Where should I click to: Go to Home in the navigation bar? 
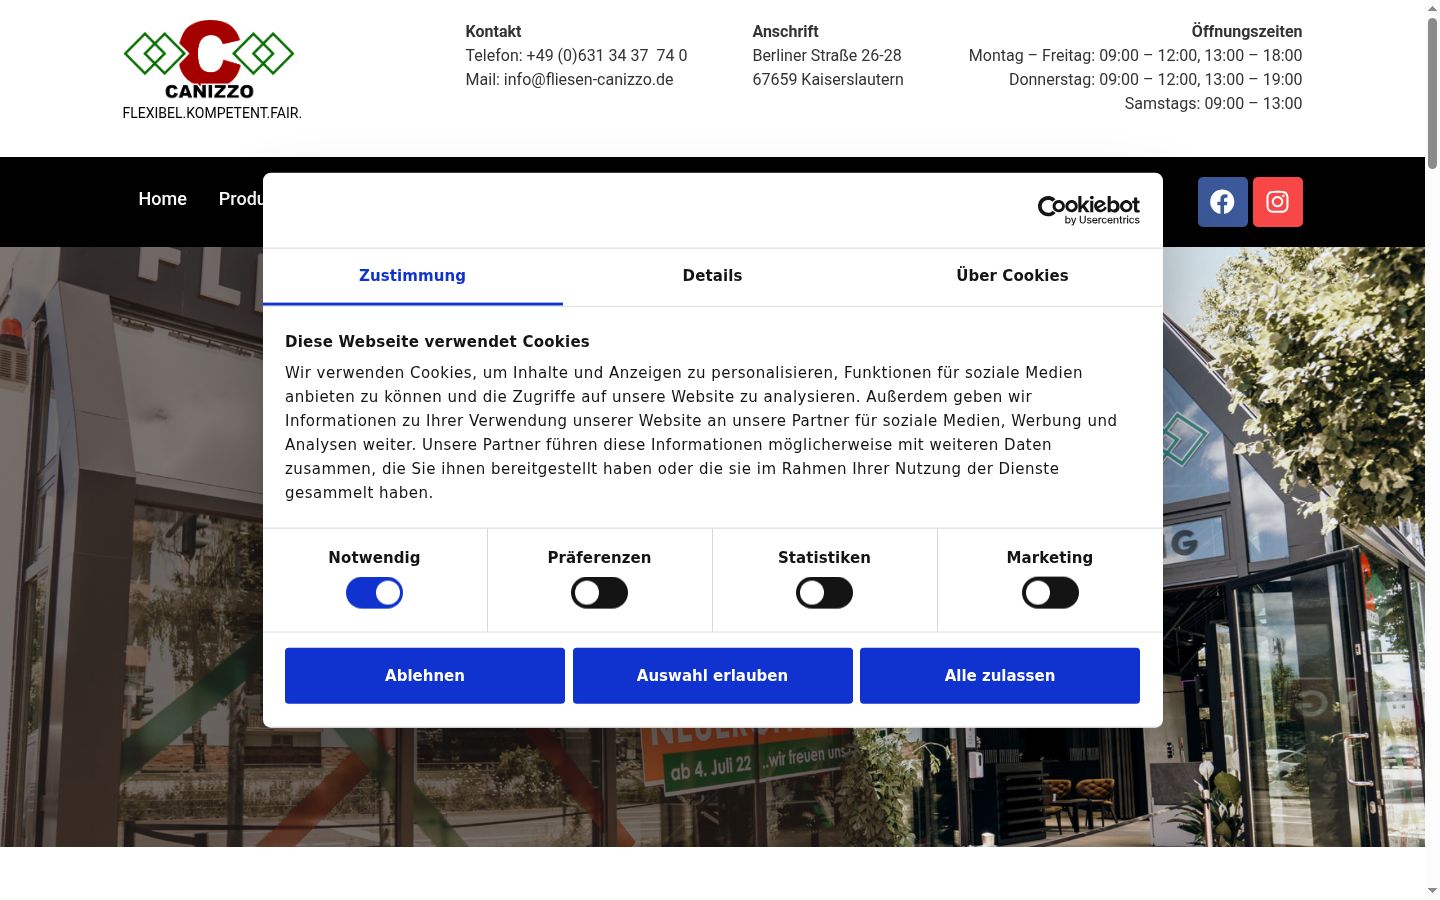[162, 199]
